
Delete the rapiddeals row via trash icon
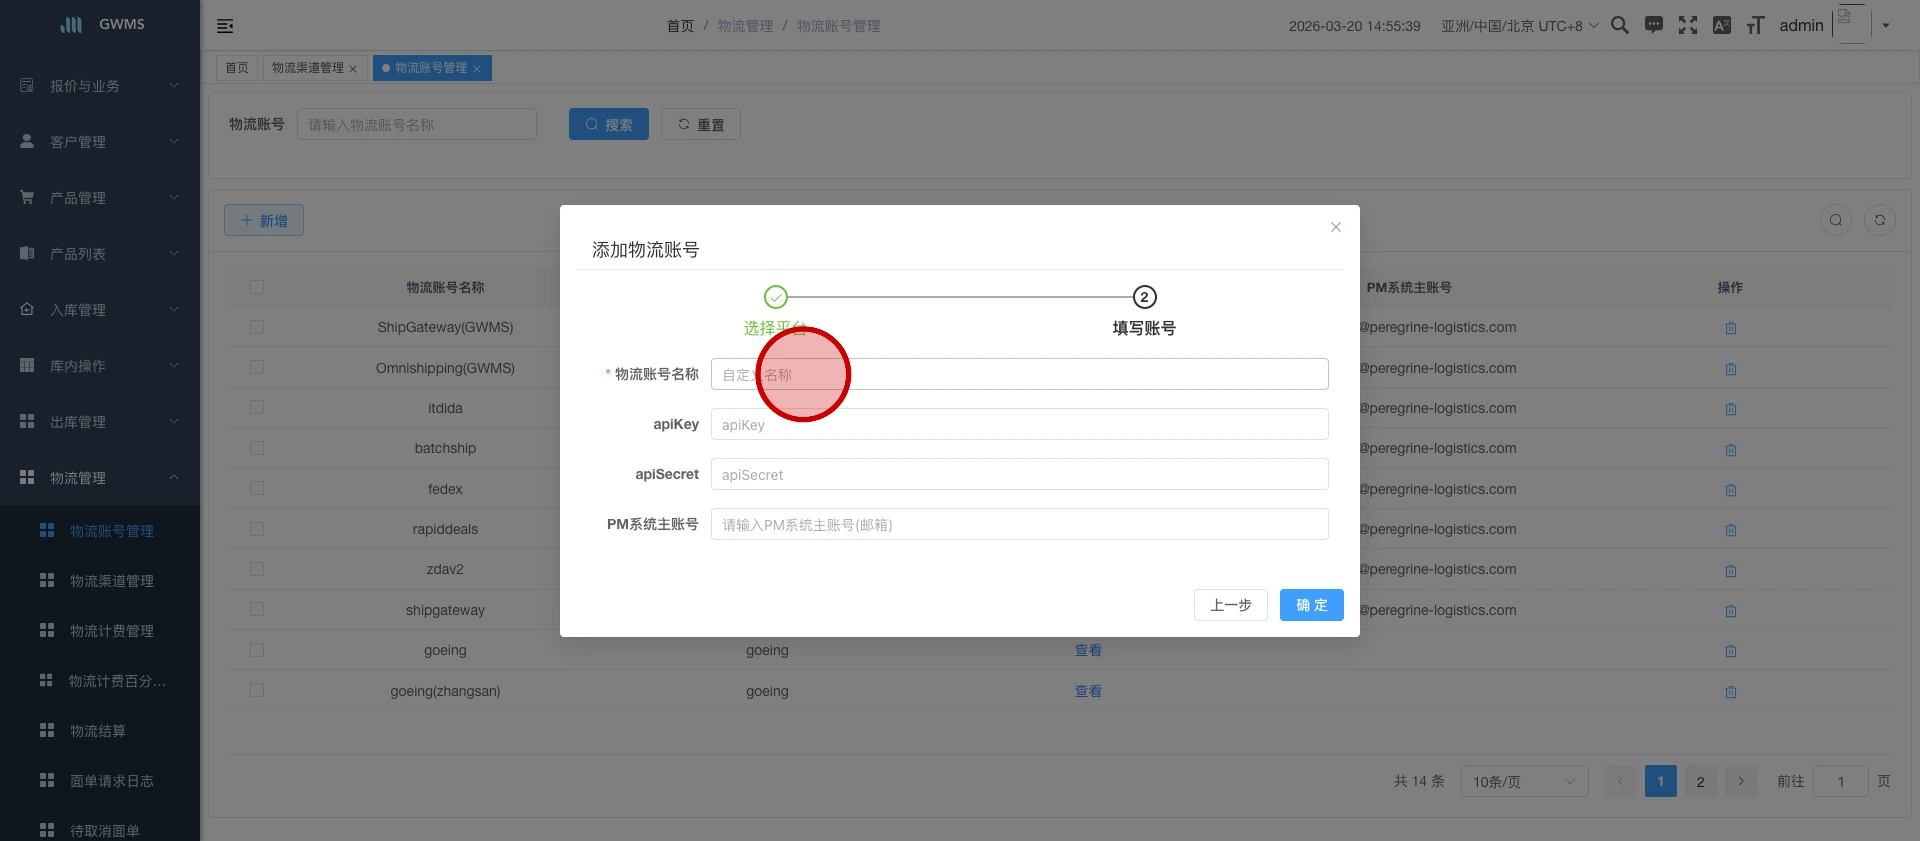pyautogui.click(x=1731, y=530)
